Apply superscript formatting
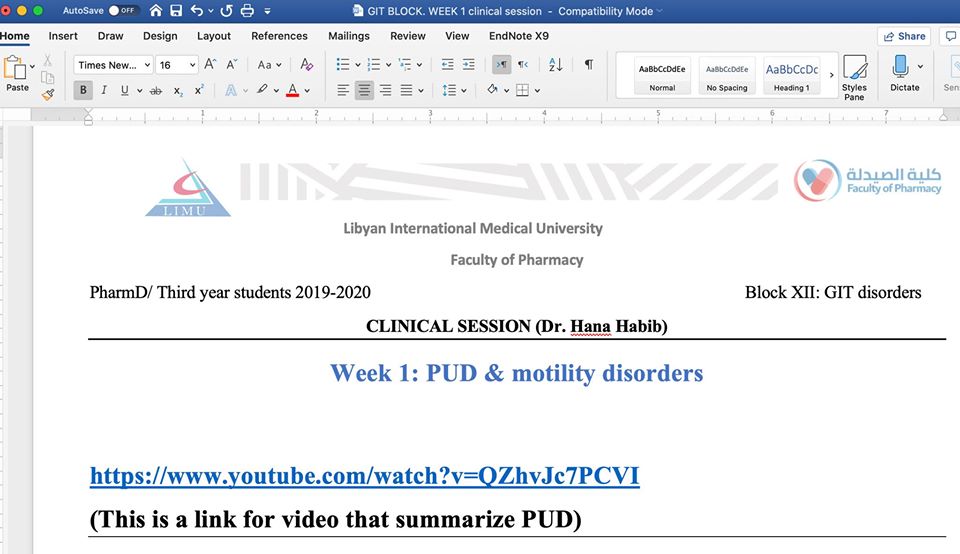Image resolution: width=960 pixels, height=554 pixels. pyautogui.click(x=199, y=90)
